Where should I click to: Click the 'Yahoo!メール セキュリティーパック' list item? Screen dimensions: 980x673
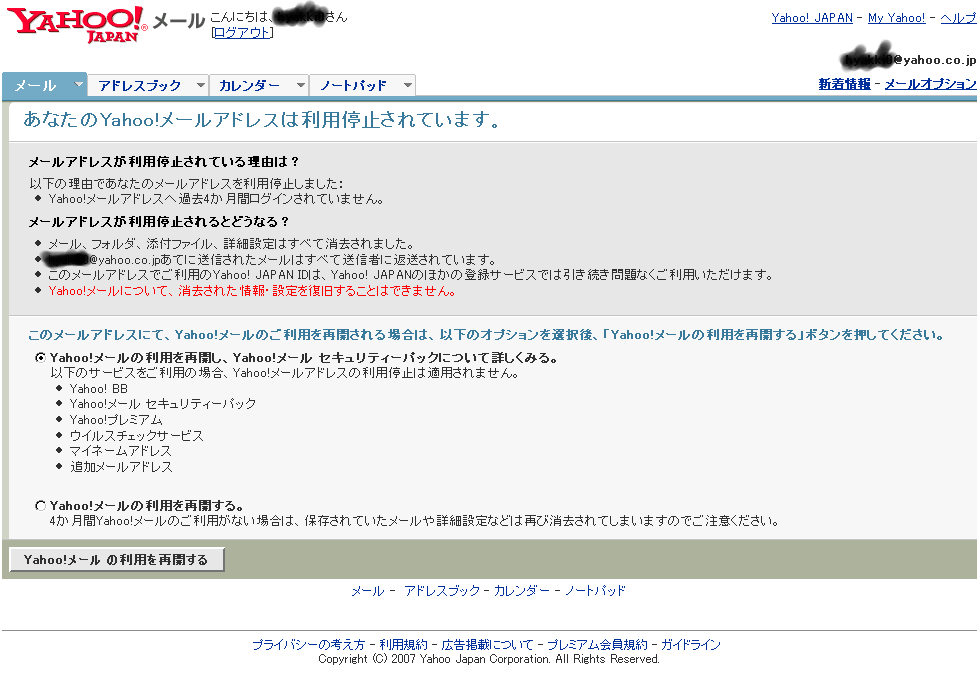pyautogui.click(x=162, y=404)
